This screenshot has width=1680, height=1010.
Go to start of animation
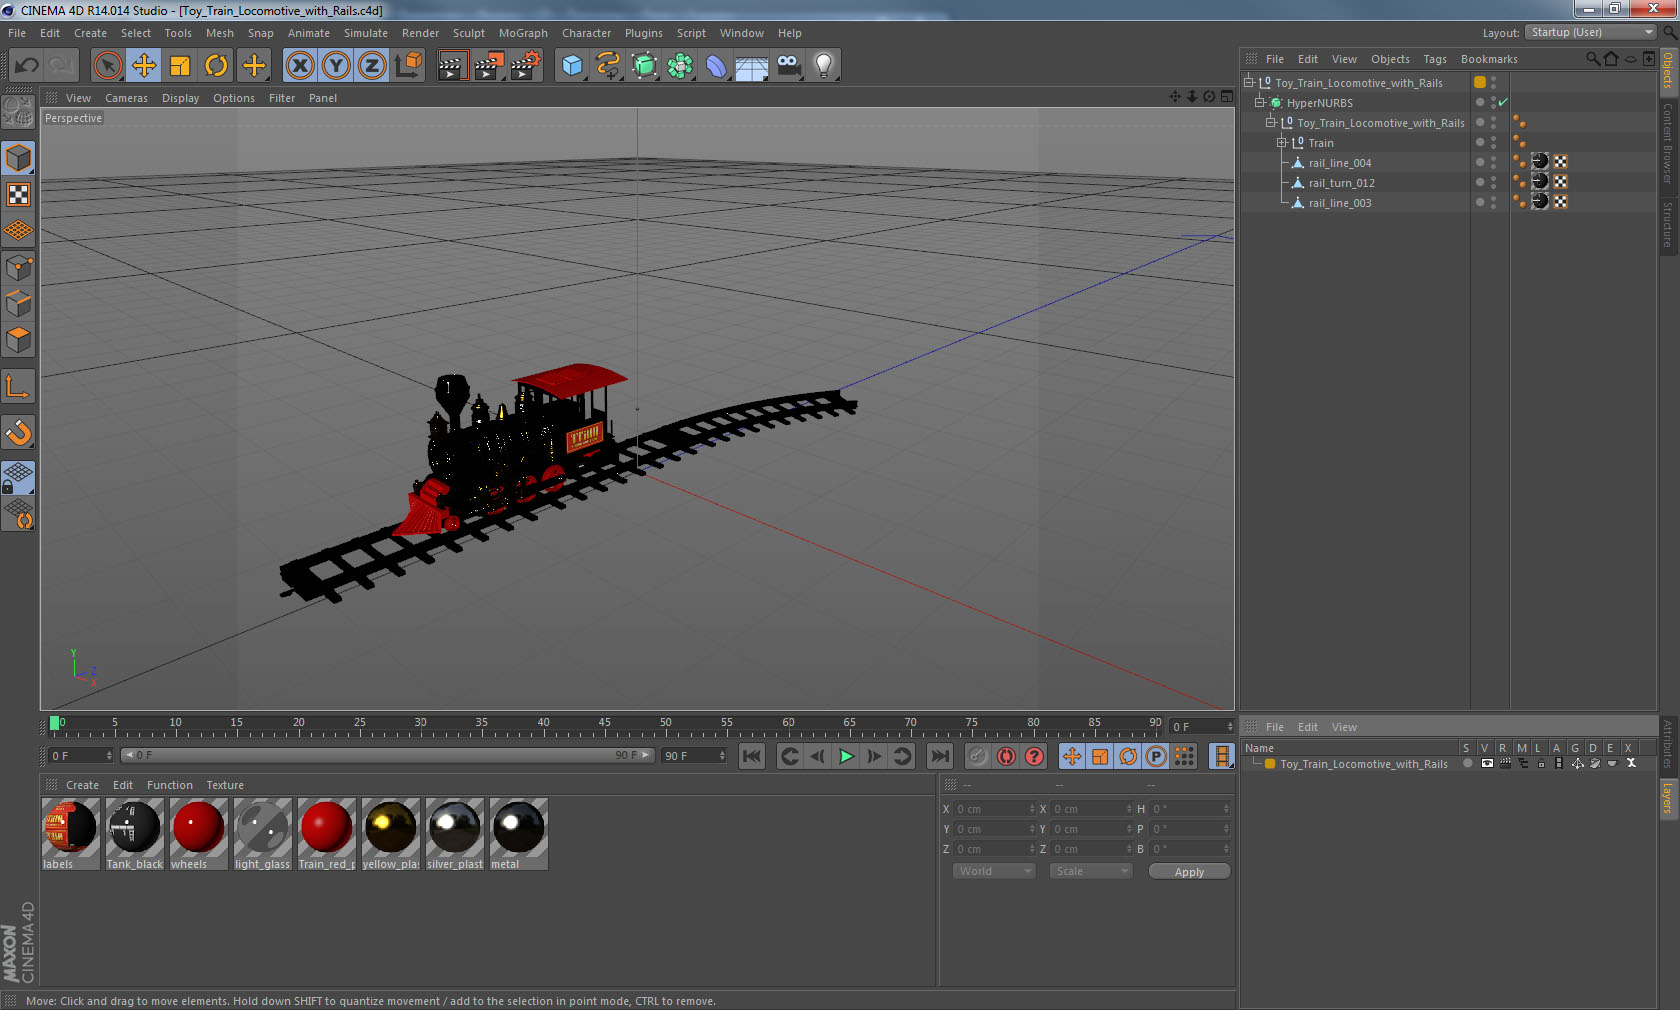click(x=752, y=756)
